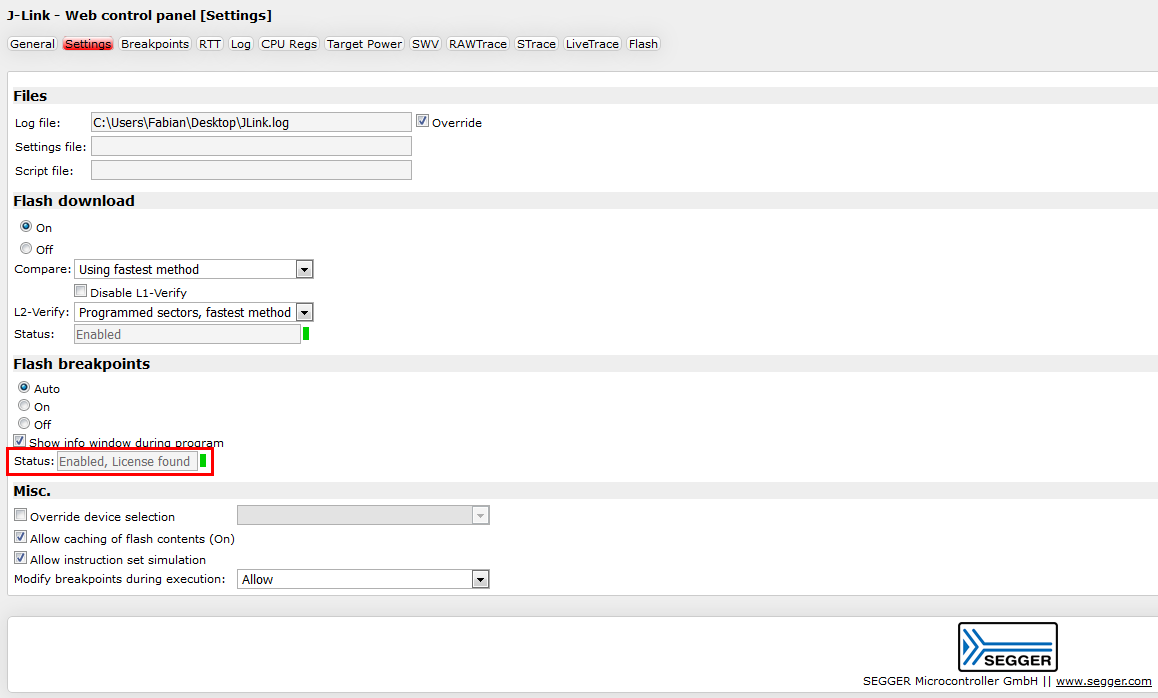1158x698 pixels.
Task: Select Flash breakpoints Auto radio button
Action: (24, 387)
